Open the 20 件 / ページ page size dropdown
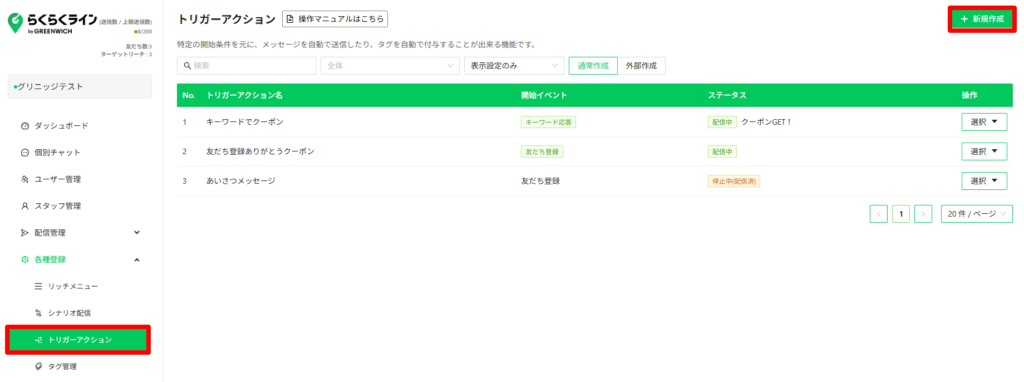Image resolution: width=1024 pixels, height=382 pixels. [977, 214]
